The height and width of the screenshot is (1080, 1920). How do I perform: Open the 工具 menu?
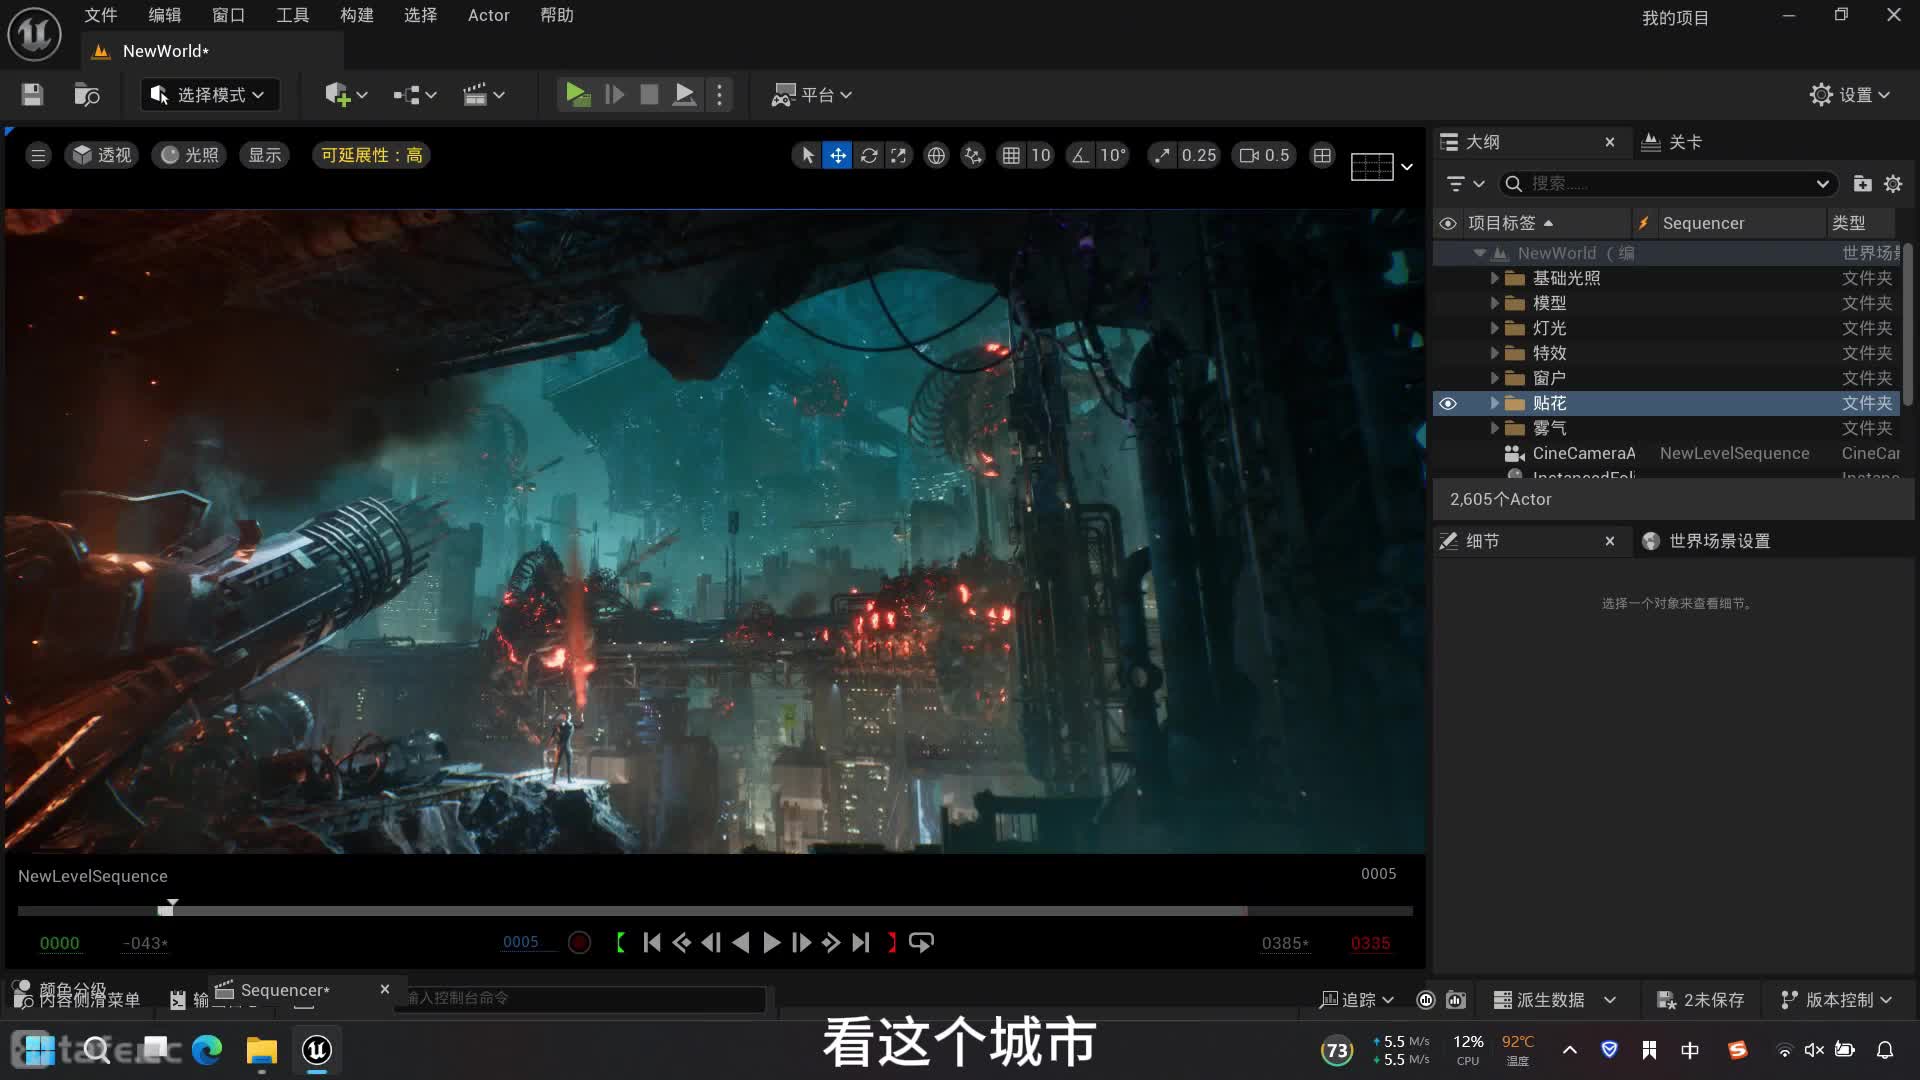coord(293,15)
